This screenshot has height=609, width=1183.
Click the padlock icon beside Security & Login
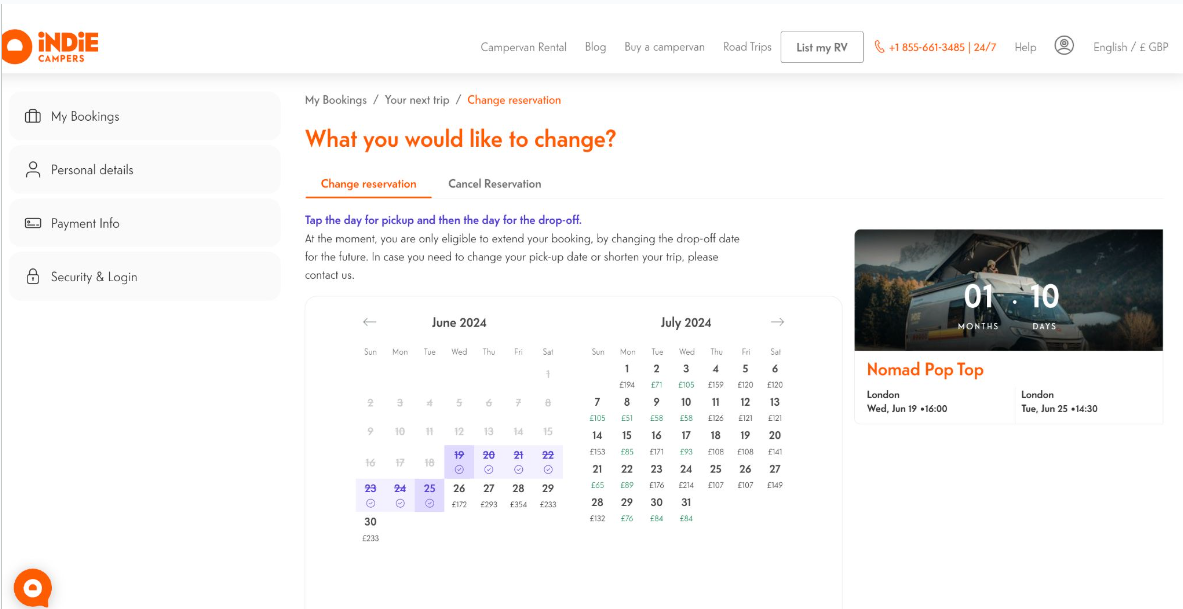coord(33,277)
